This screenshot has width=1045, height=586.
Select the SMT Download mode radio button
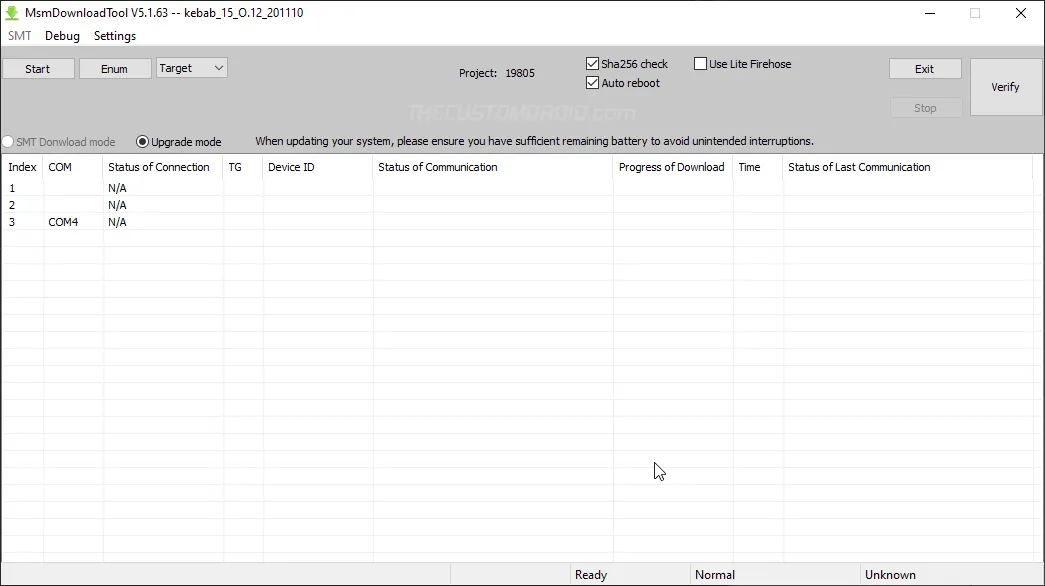pos(7,141)
